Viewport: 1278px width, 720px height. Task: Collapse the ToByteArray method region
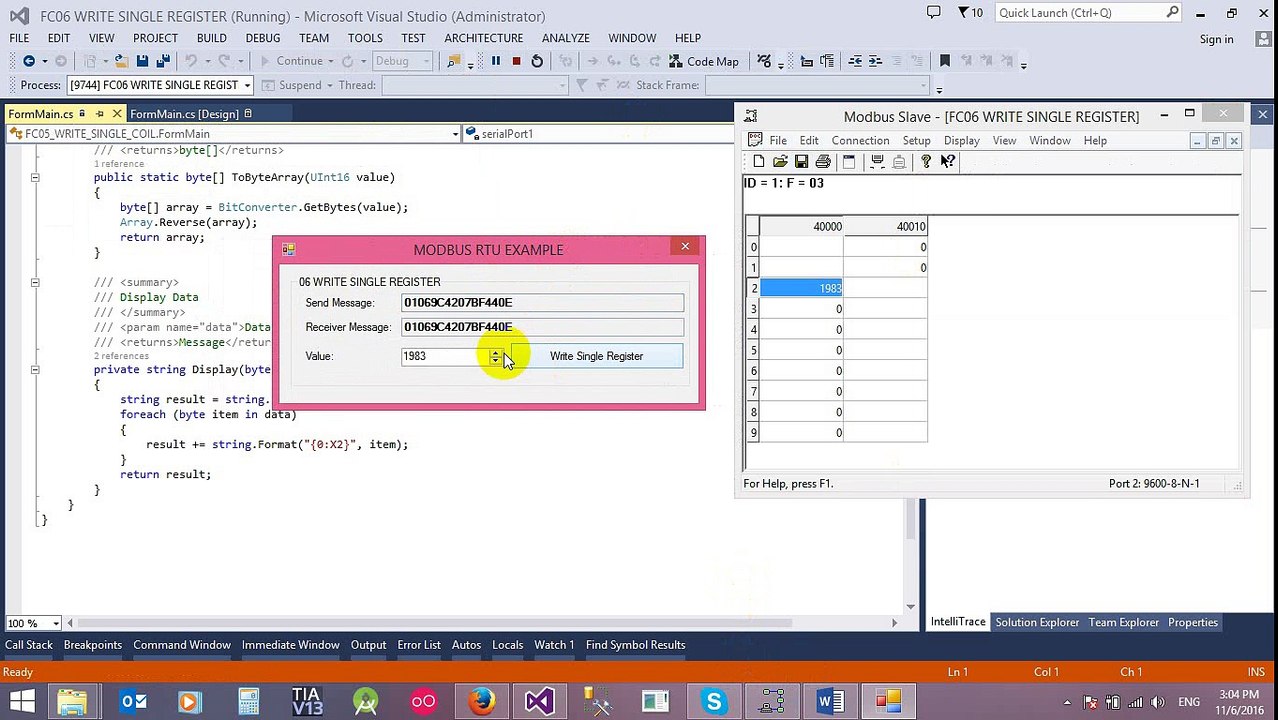pos(35,177)
